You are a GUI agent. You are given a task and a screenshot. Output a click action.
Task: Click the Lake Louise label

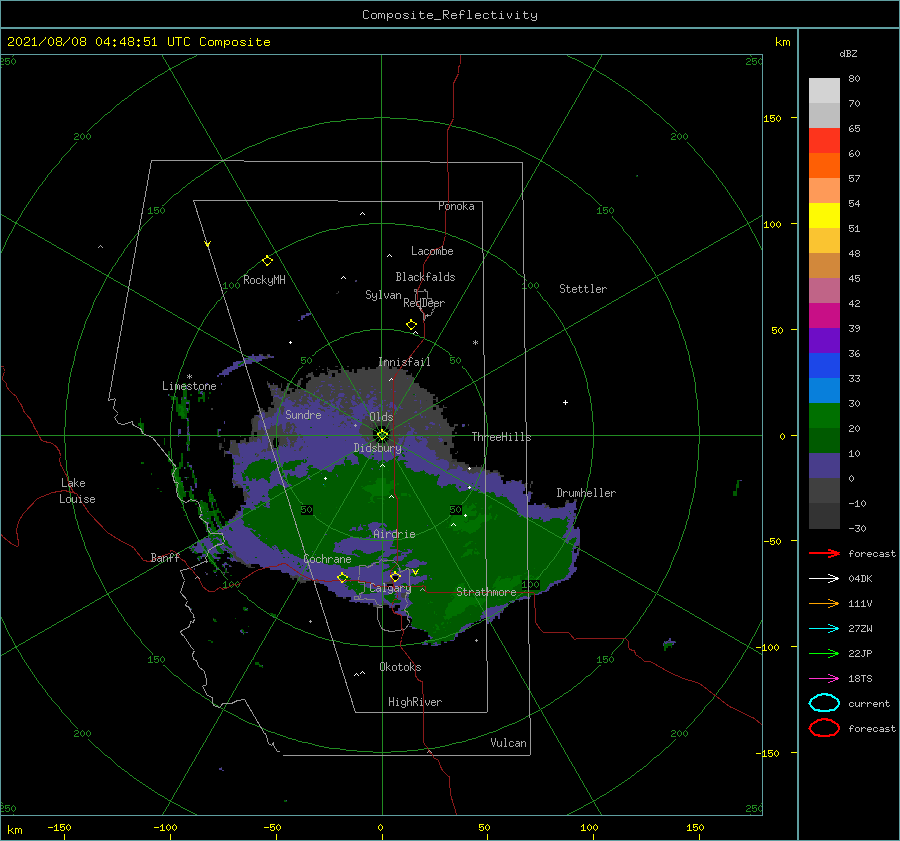[77, 491]
